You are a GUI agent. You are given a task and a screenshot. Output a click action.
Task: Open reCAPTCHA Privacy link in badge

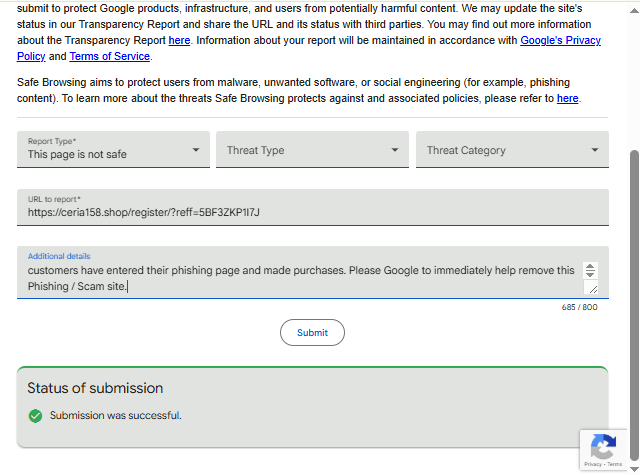(593, 465)
